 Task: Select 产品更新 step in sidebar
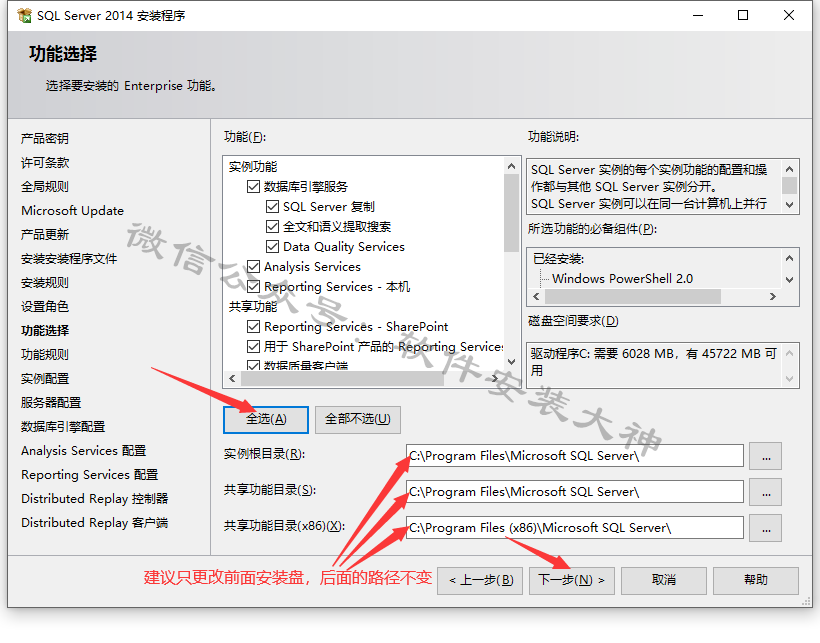(x=45, y=235)
